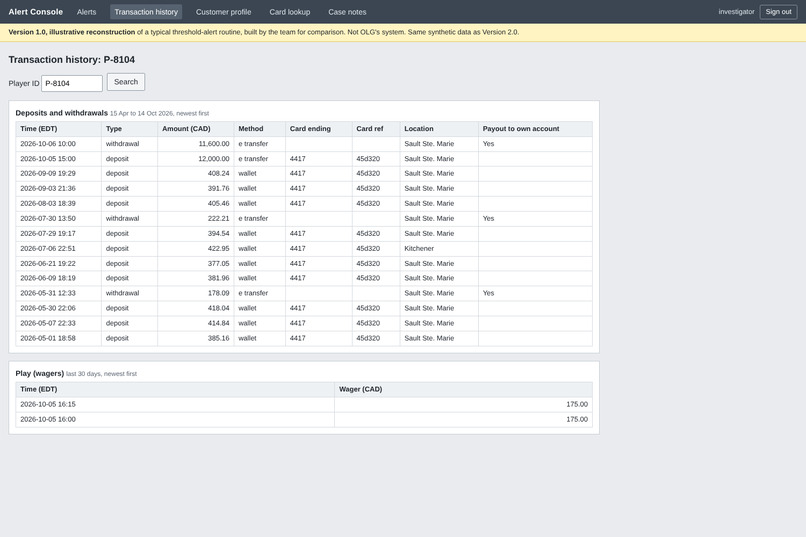Click the Play (wagers) section title
Image resolution: width=806 pixels, height=537 pixels.
tap(40, 374)
